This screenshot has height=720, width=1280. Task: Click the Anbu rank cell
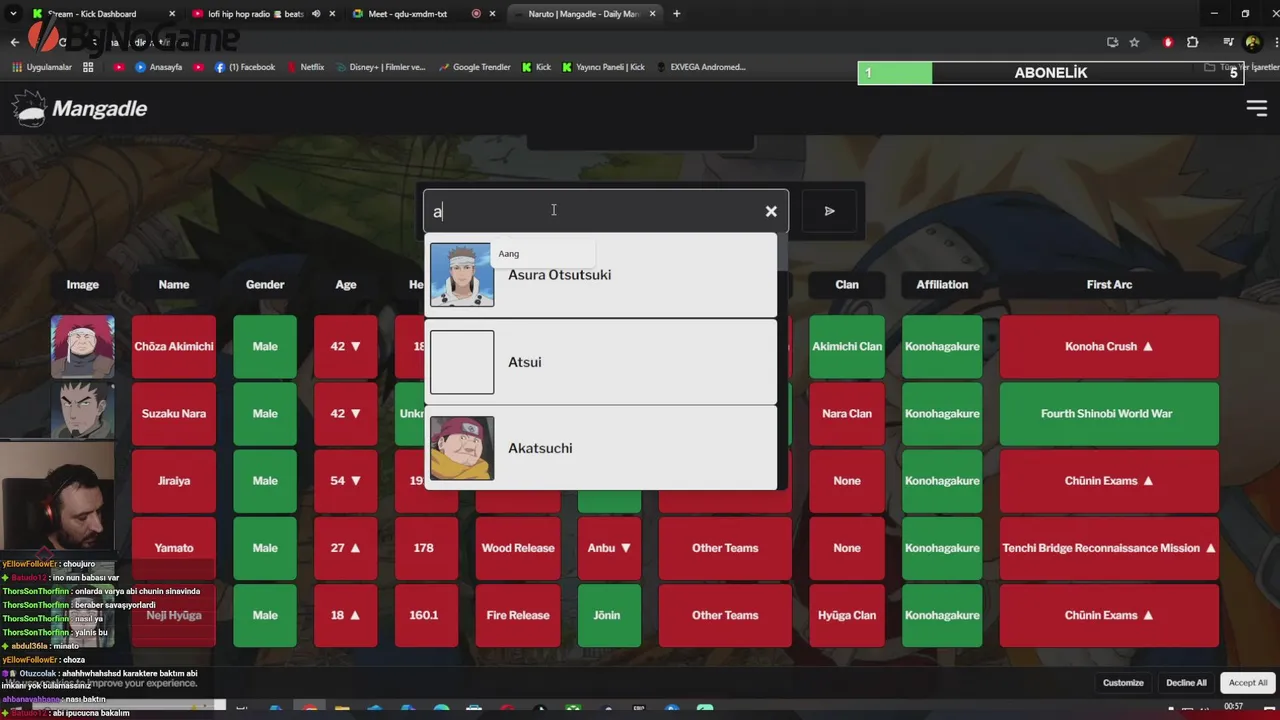[609, 548]
